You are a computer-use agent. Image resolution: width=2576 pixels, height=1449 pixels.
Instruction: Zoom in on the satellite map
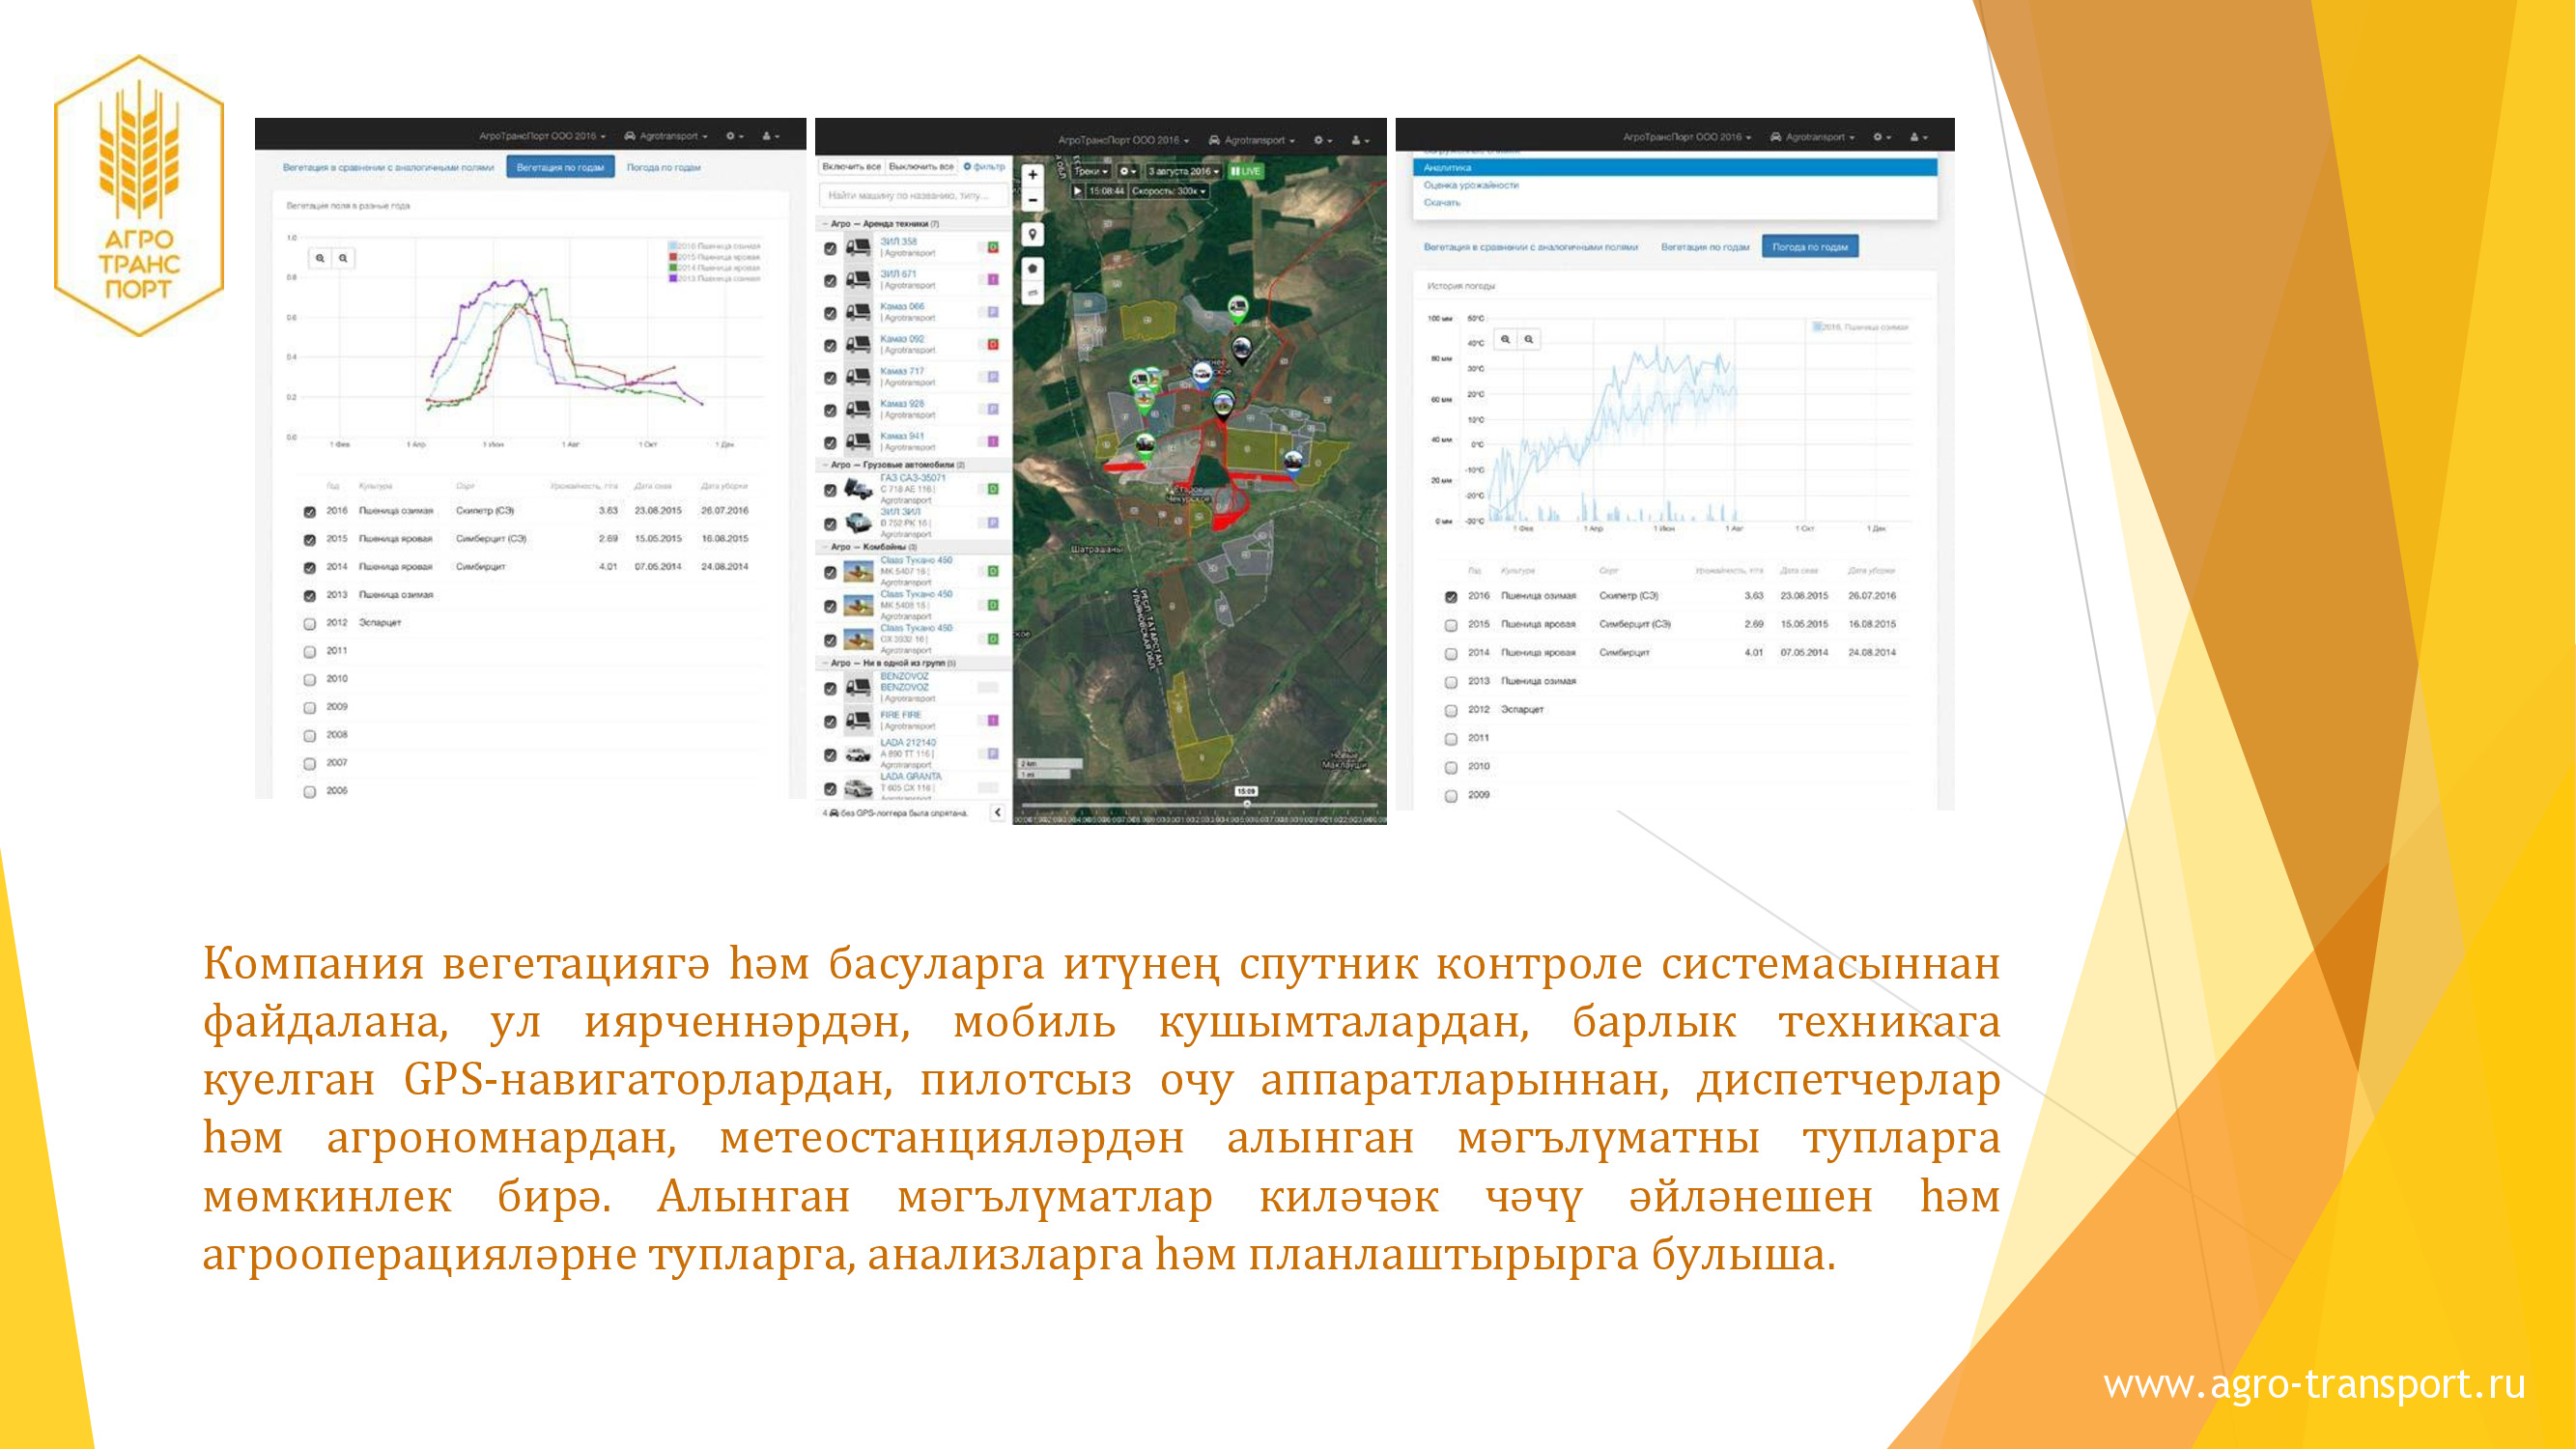point(1032,174)
